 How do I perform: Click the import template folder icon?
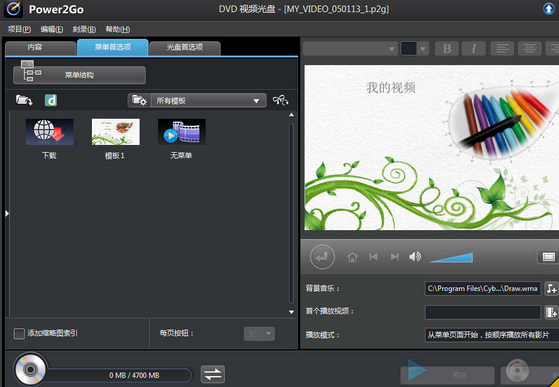tap(24, 100)
